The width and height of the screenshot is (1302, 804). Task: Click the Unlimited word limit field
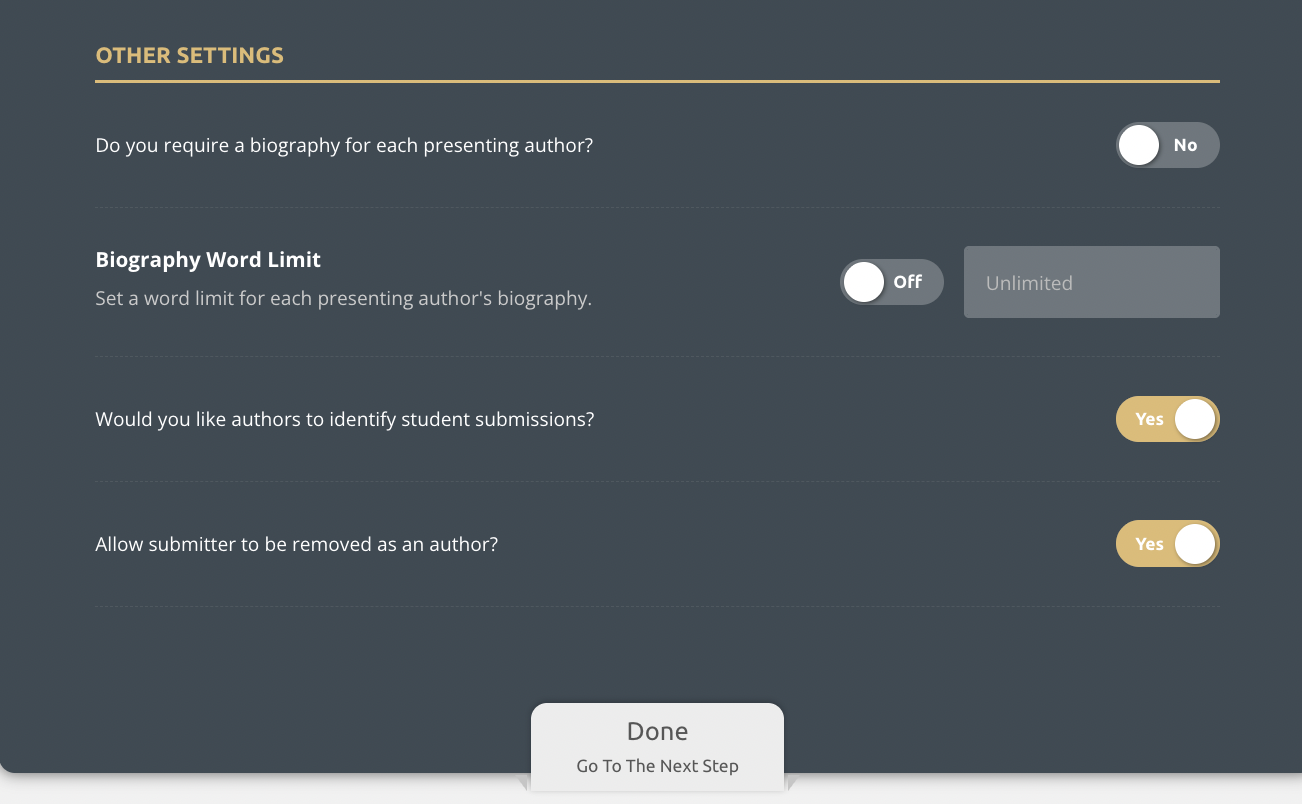(1091, 283)
